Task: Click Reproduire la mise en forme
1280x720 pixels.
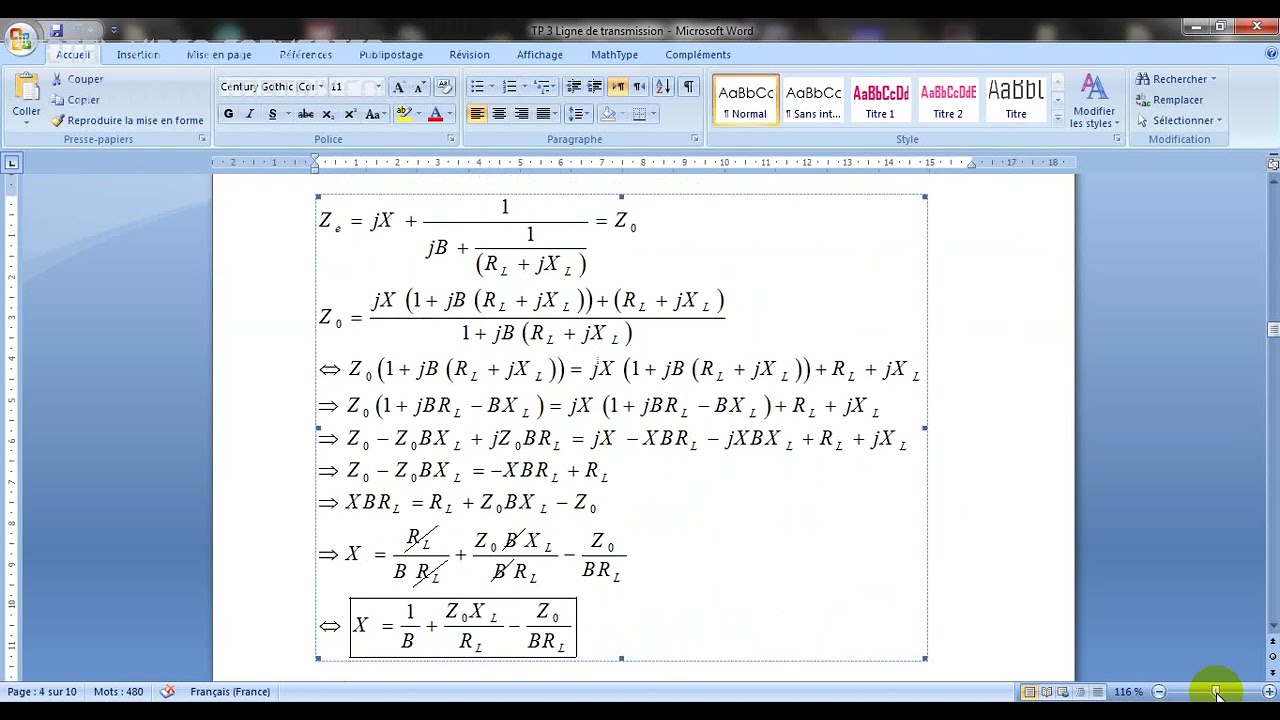Action: [x=127, y=121]
